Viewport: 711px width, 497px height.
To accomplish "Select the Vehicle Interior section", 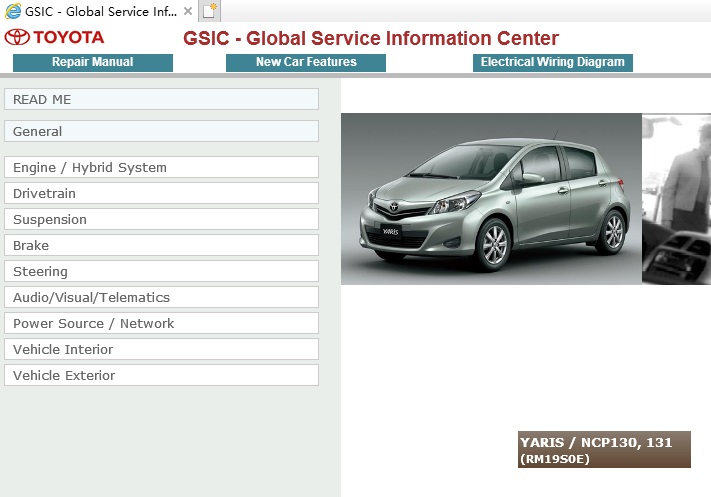I will [x=161, y=349].
